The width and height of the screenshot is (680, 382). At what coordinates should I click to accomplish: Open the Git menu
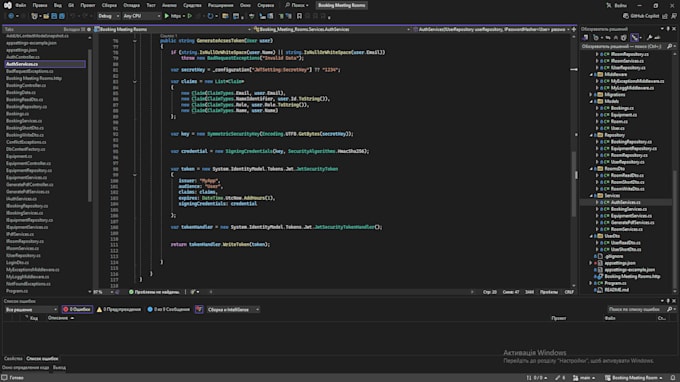pyautogui.click(x=71, y=5)
